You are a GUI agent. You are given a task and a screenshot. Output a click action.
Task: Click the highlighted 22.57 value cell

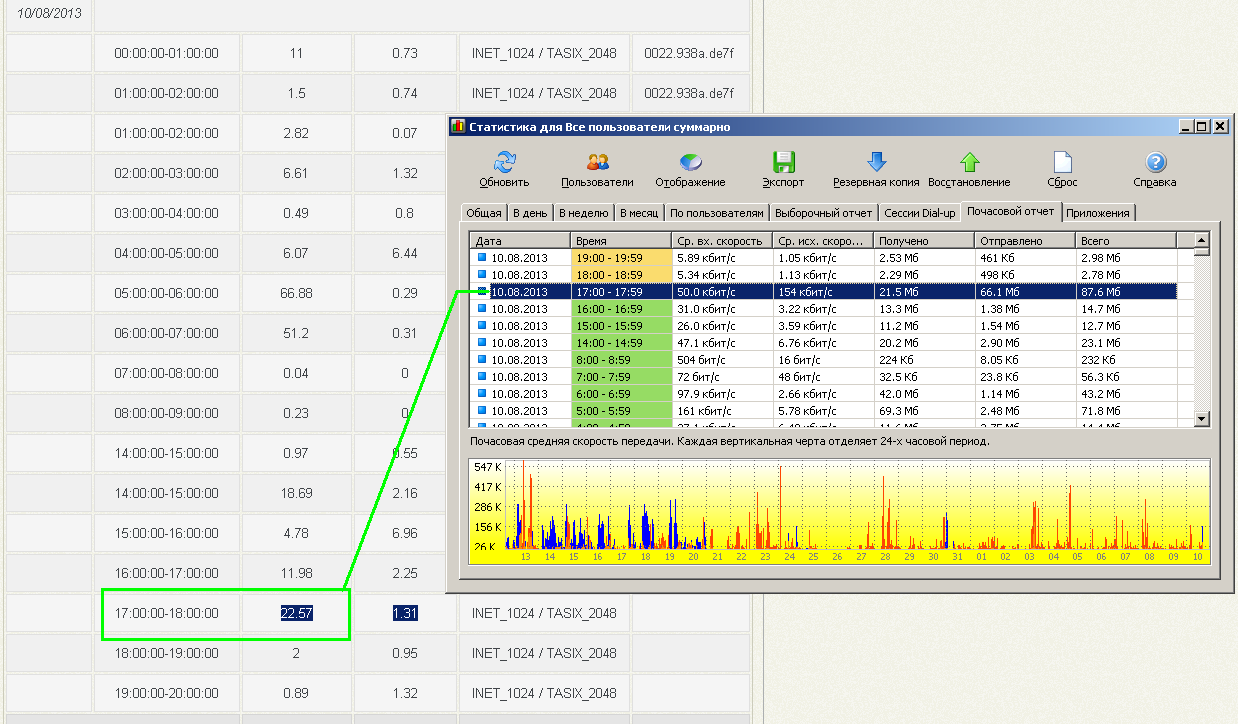click(x=296, y=613)
